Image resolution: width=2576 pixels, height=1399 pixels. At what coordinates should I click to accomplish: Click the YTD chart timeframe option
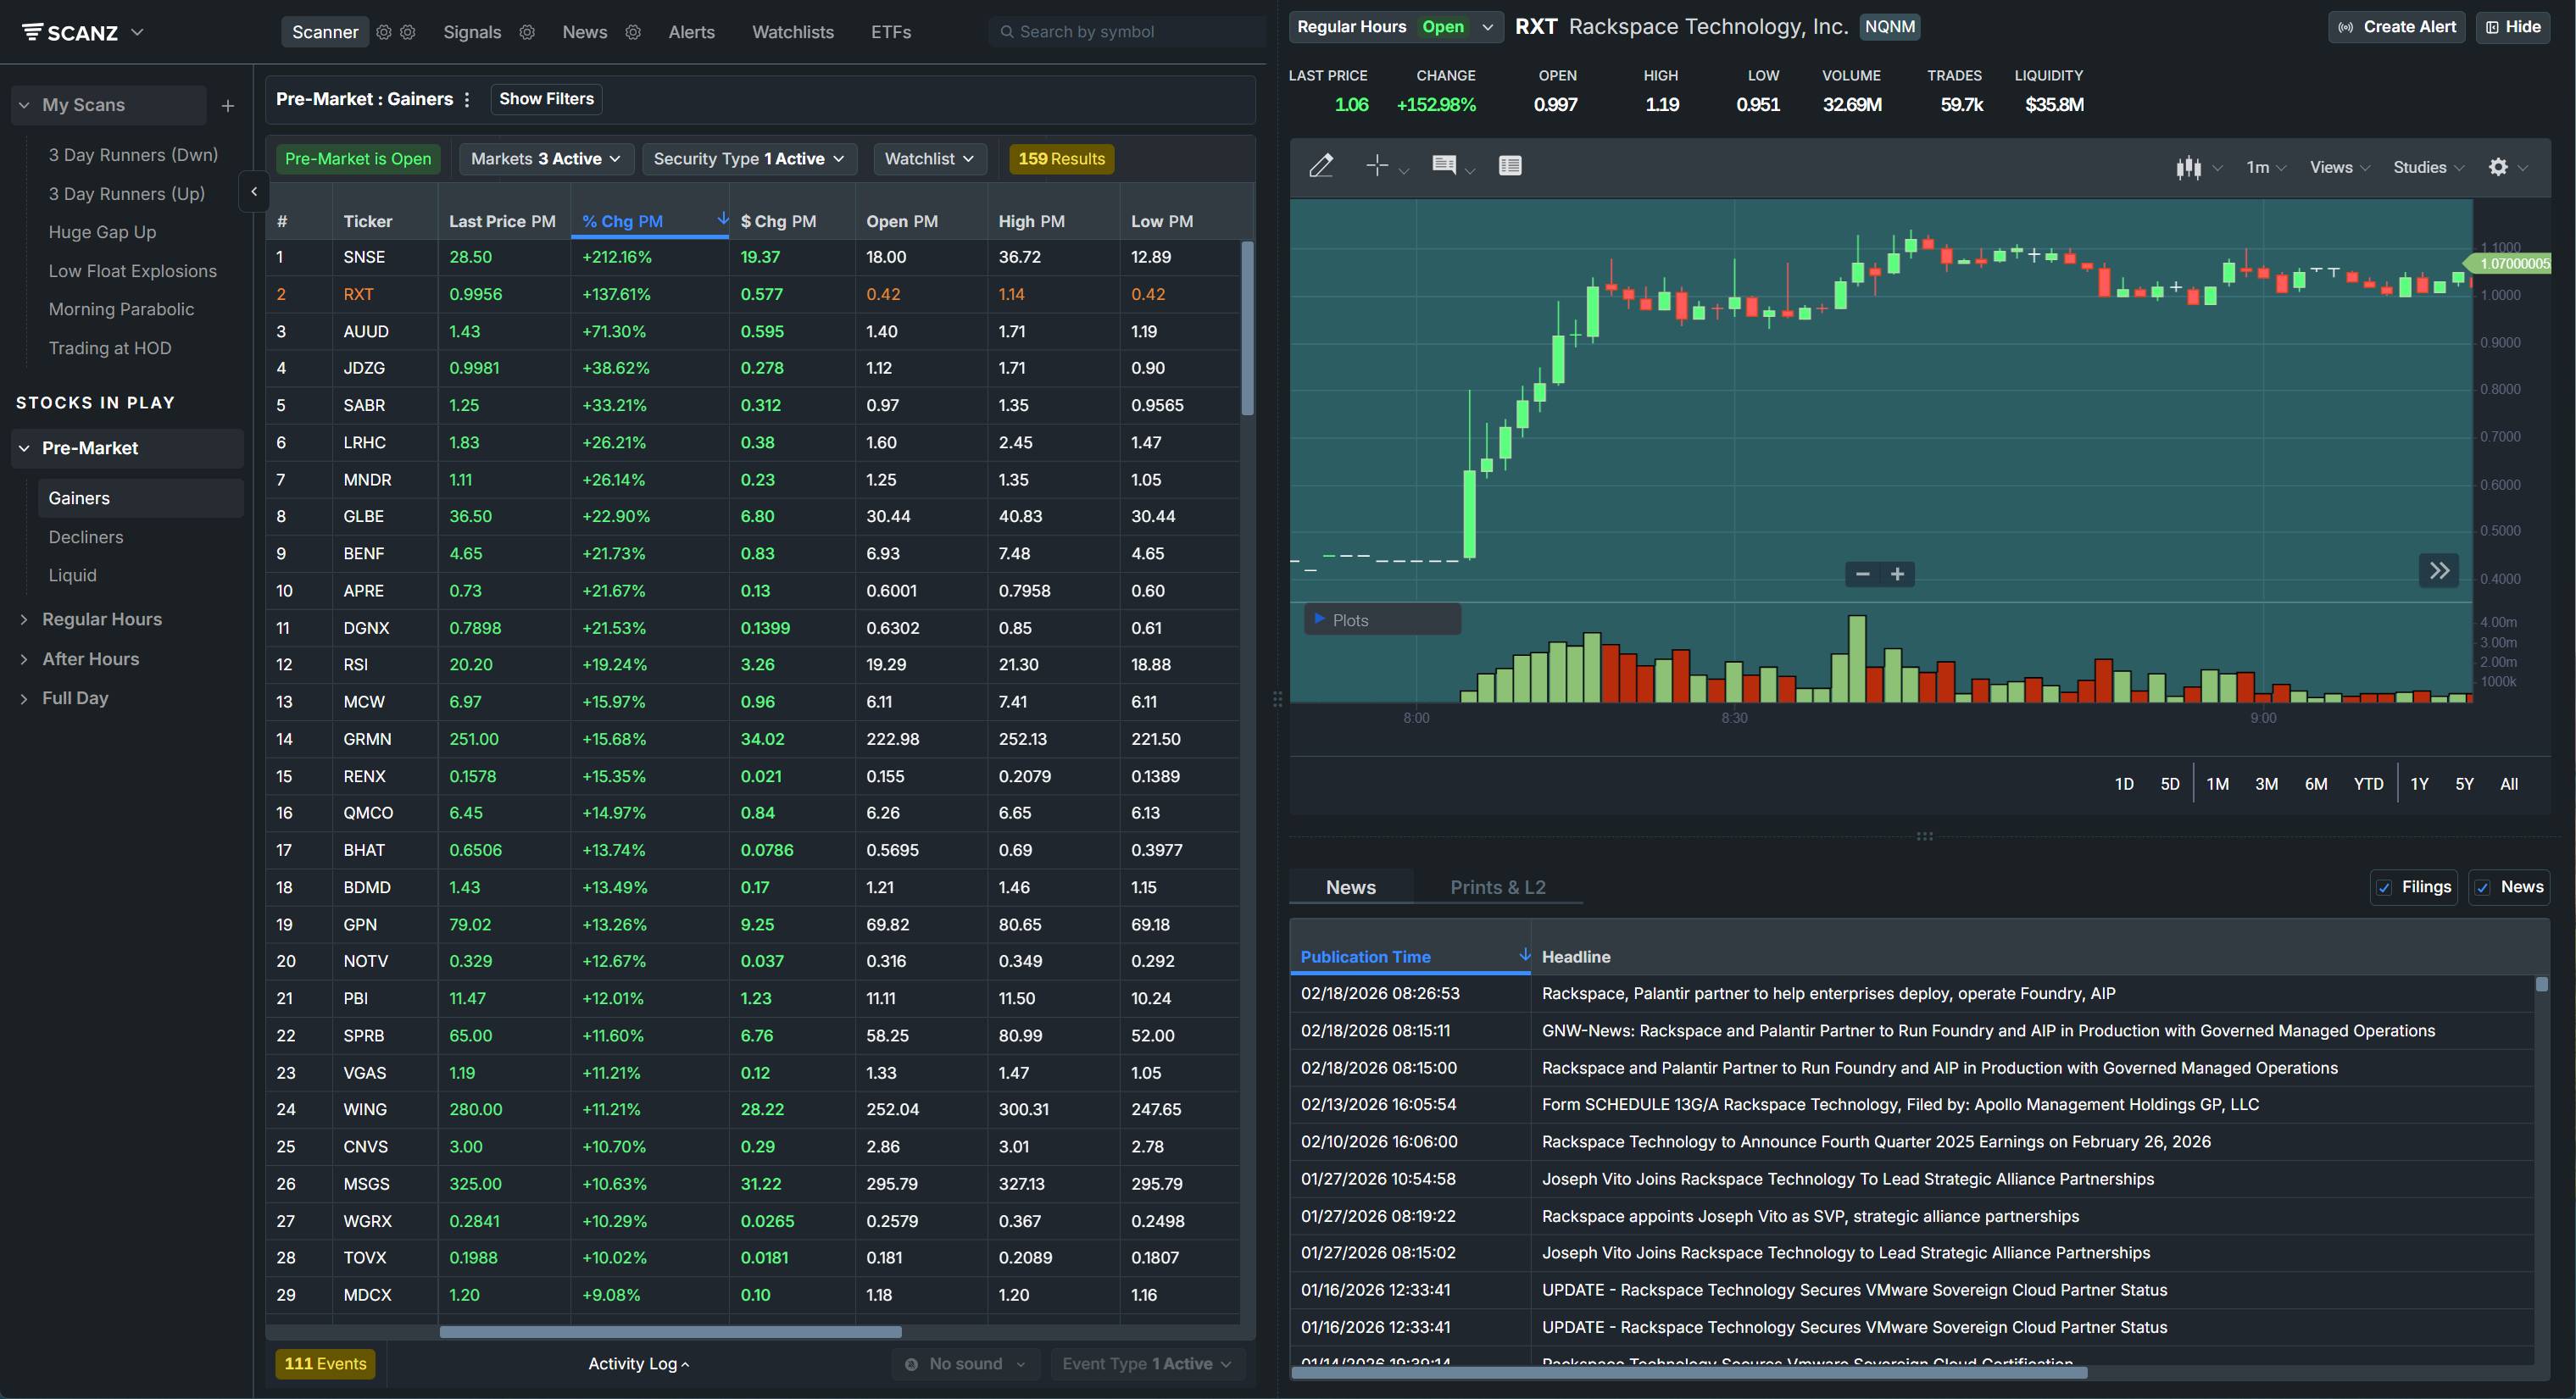(x=2368, y=784)
